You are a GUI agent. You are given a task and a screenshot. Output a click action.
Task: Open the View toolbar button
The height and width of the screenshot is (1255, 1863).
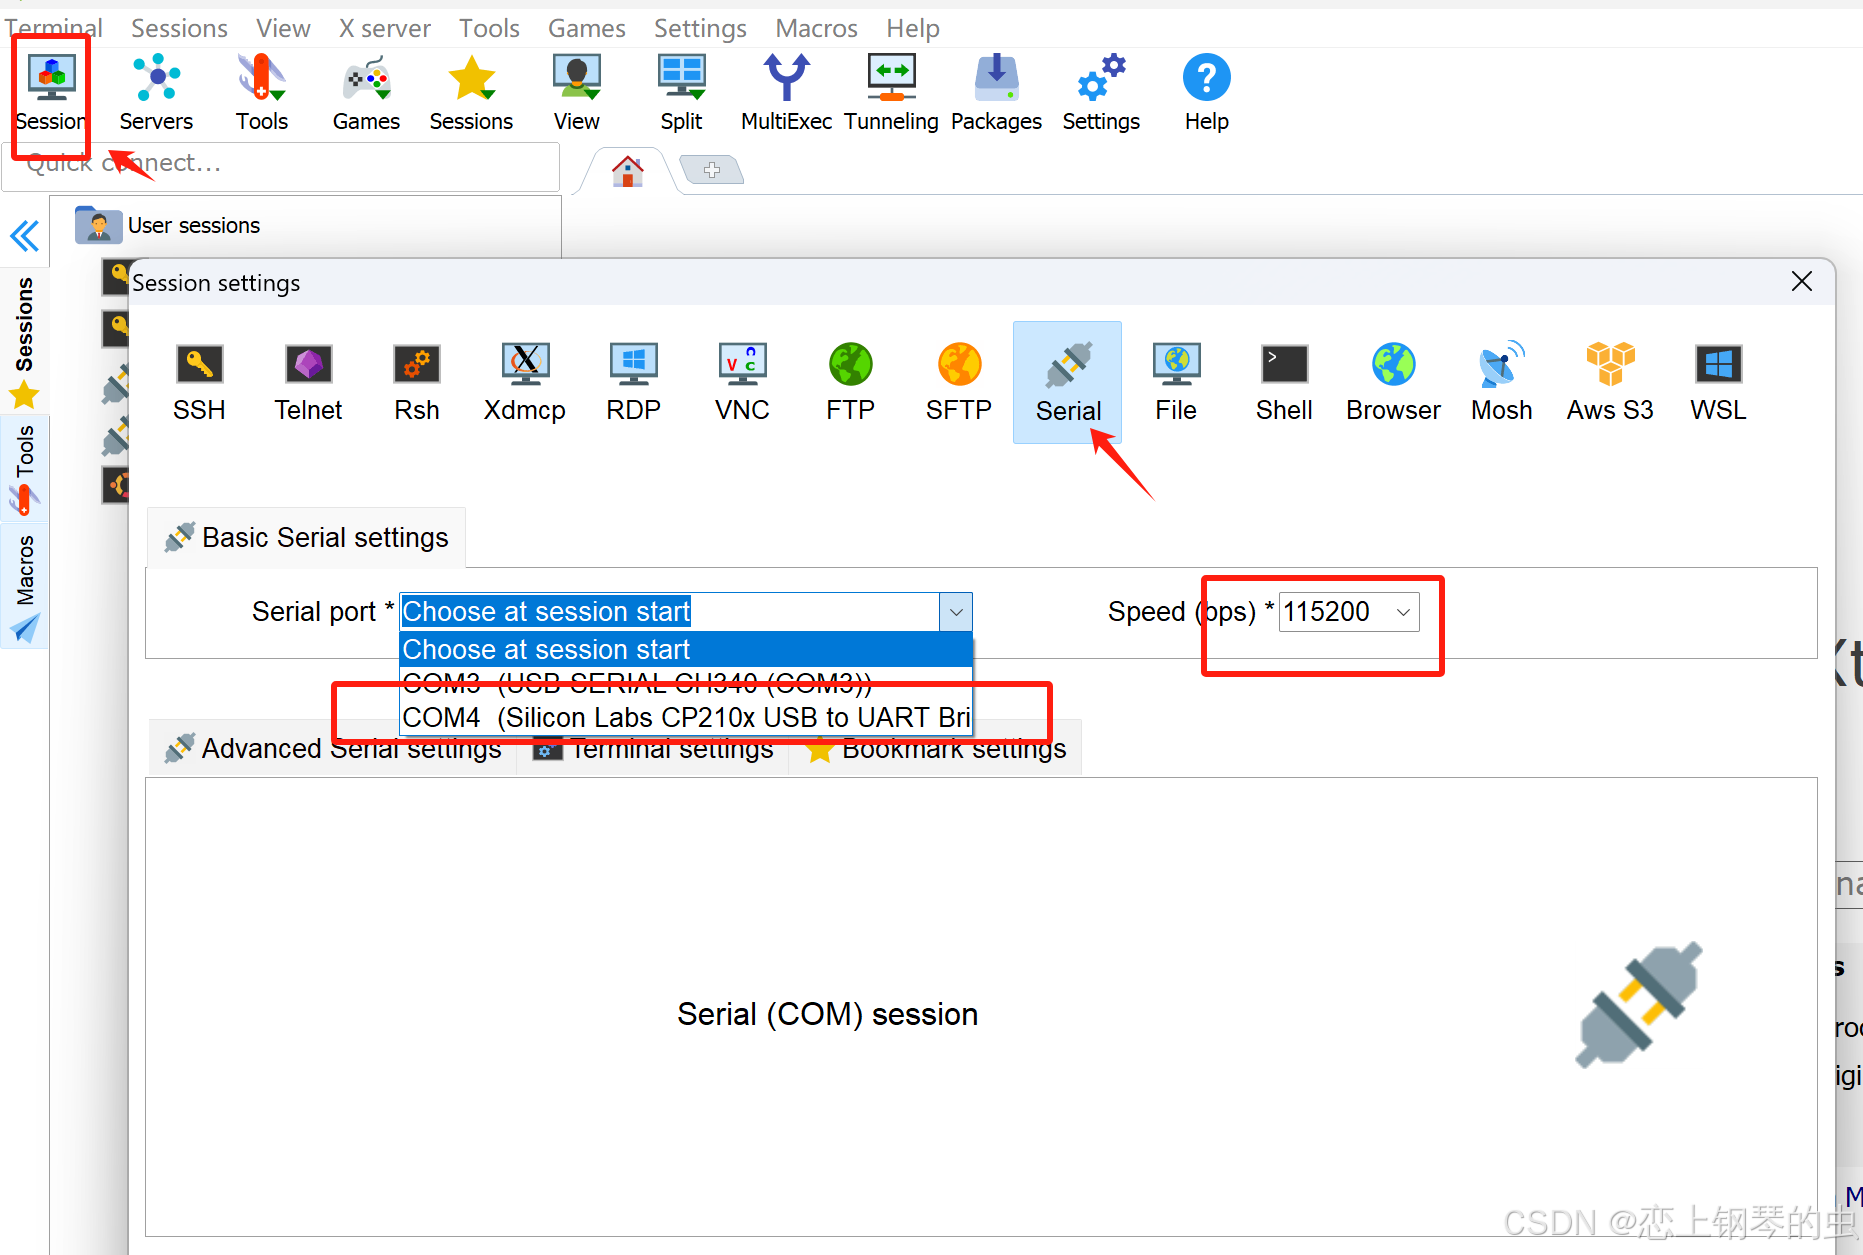pyautogui.click(x=577, y=93)
